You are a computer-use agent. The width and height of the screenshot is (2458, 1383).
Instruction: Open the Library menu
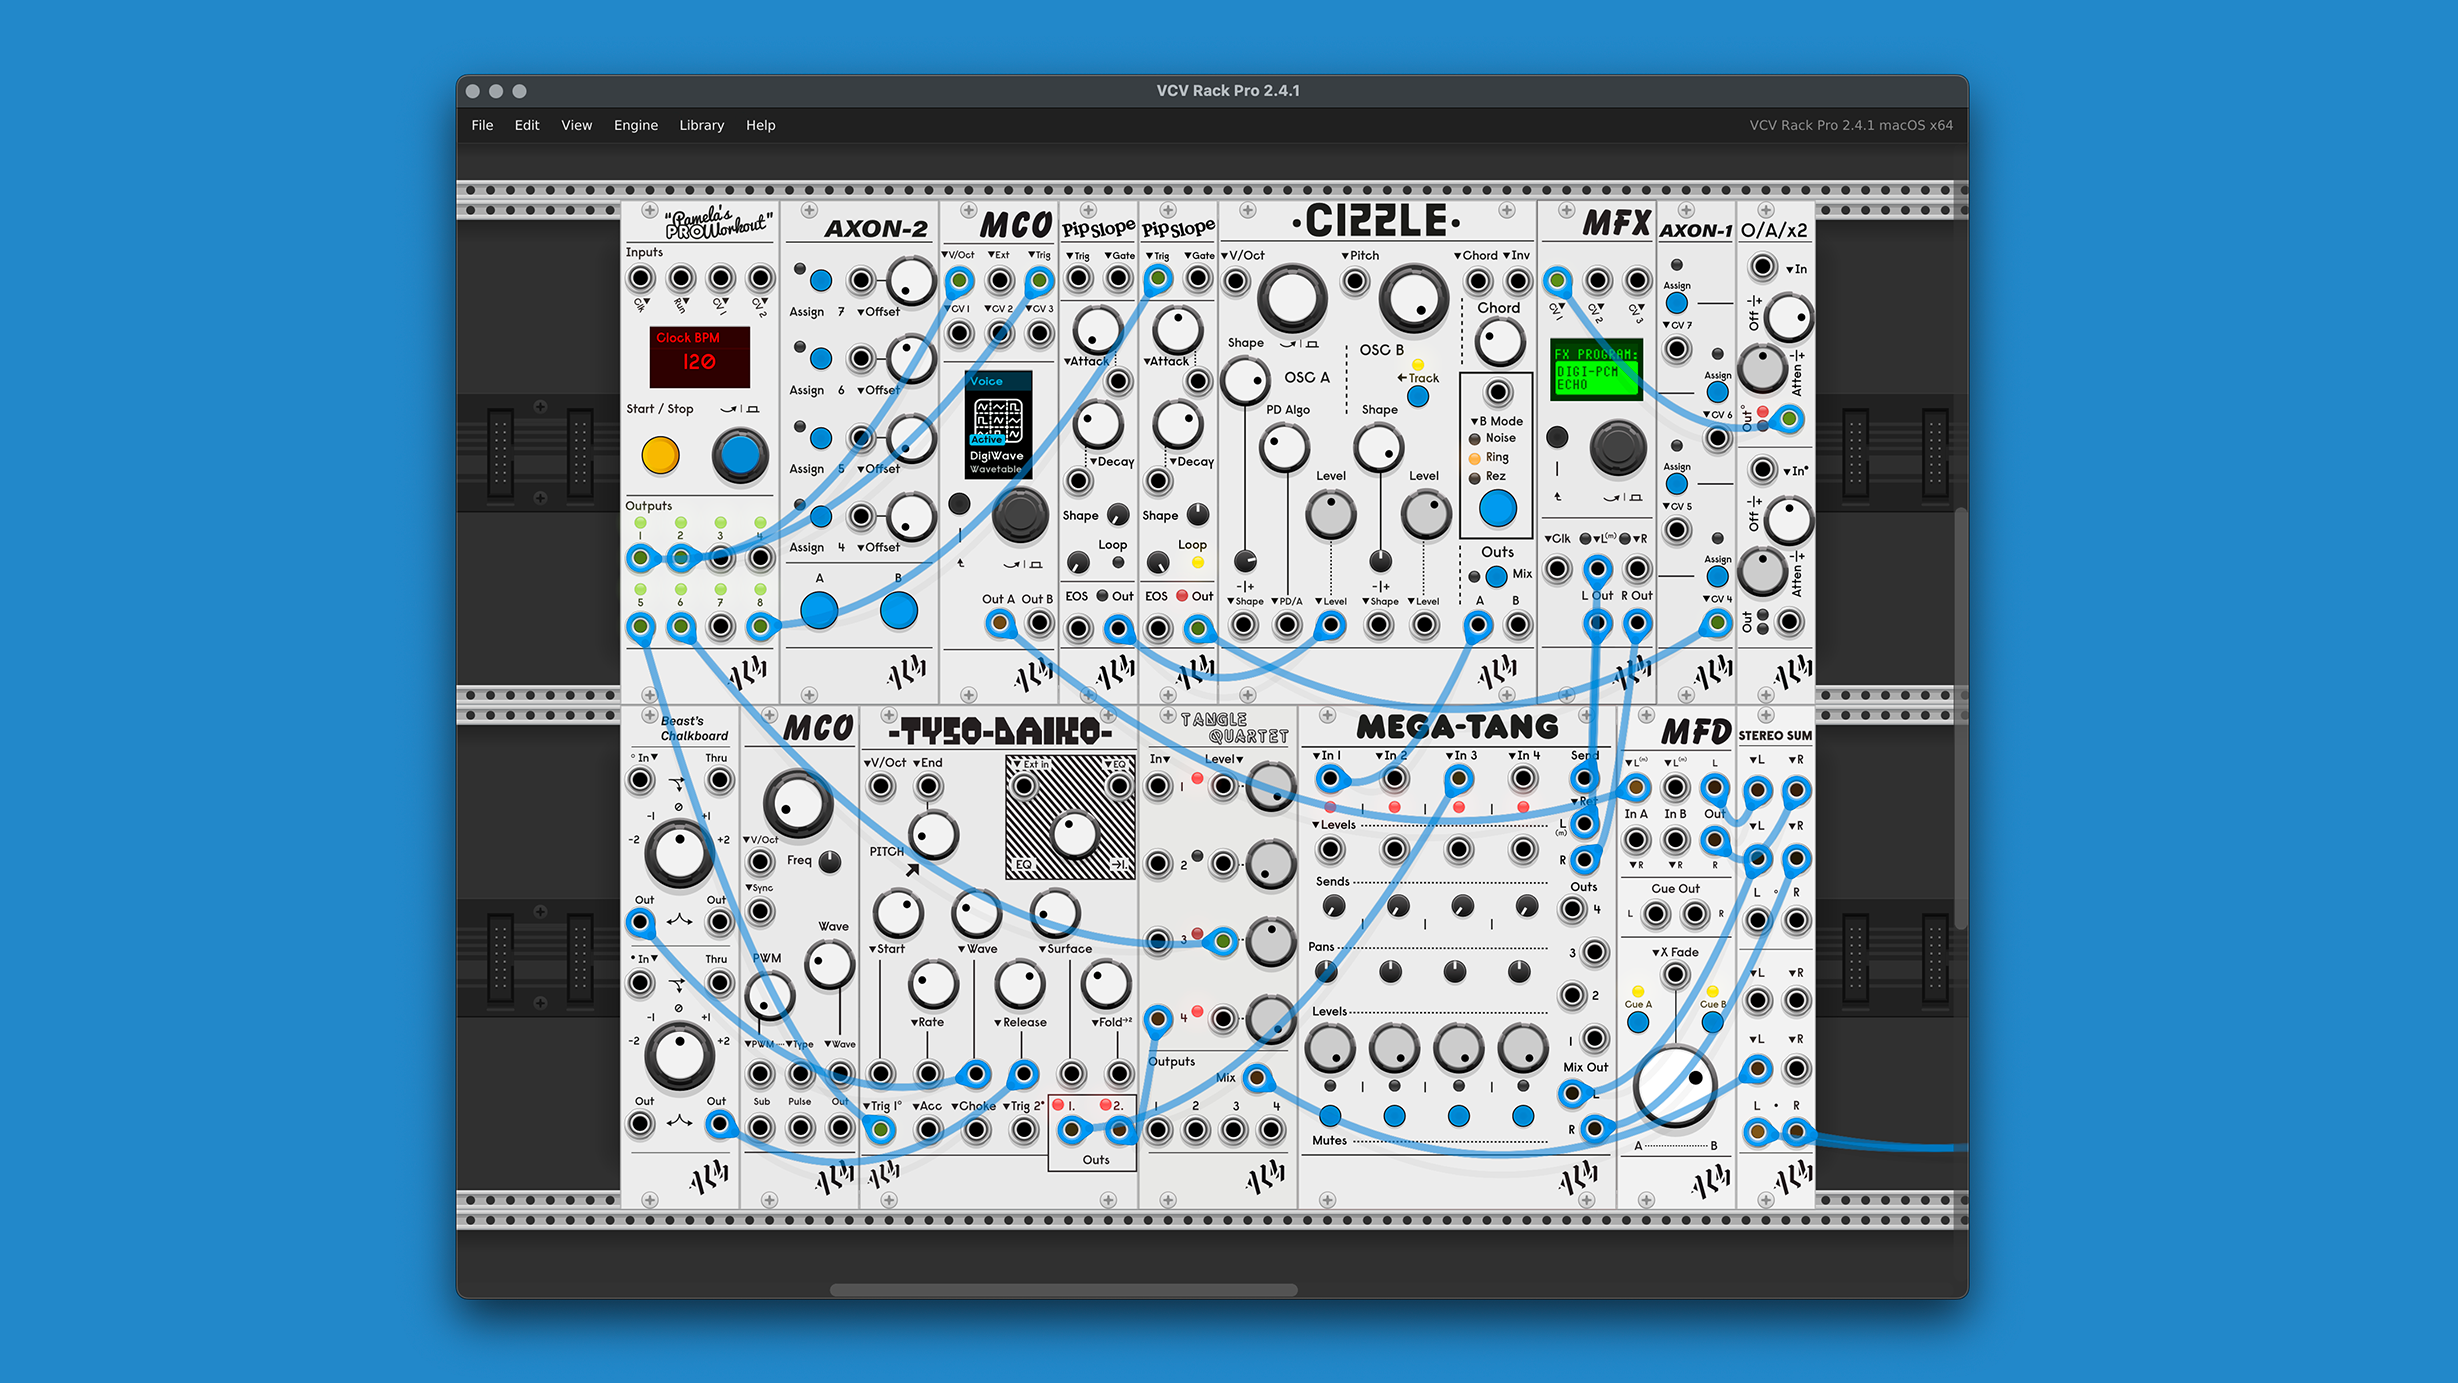701,125
